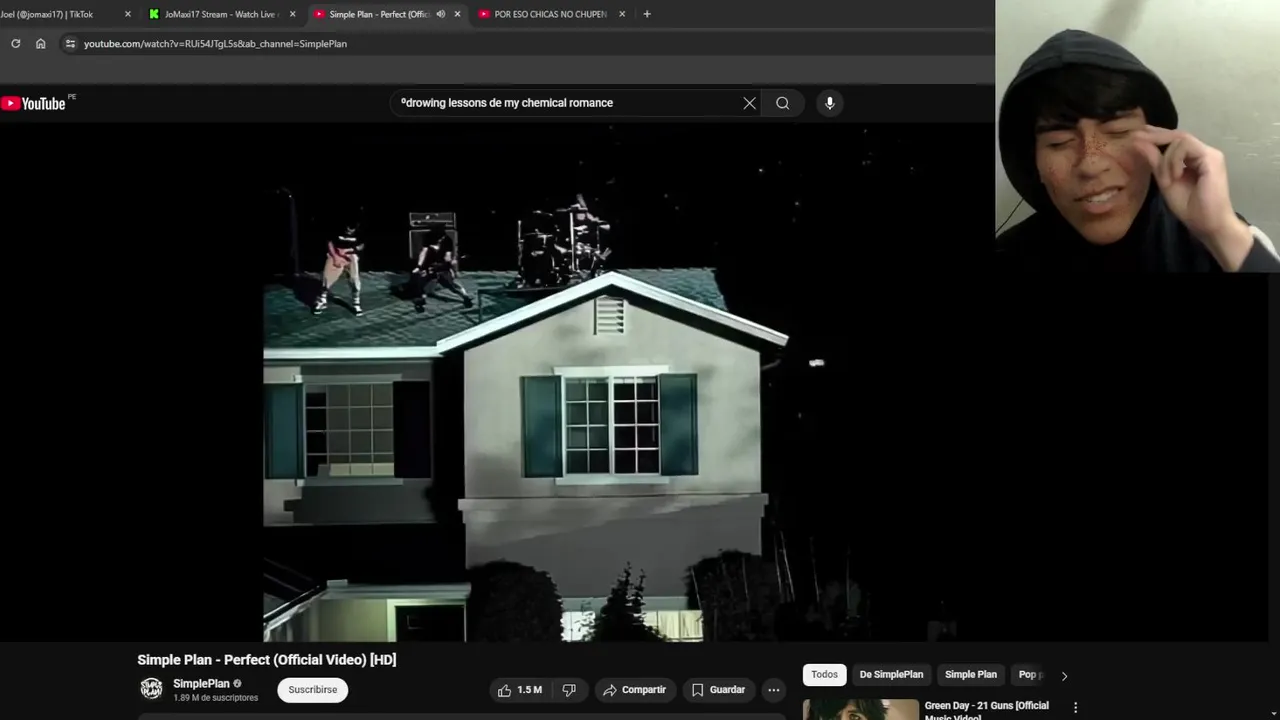Click the 1.89 M de suscriptores text
This screenshot has height=720, width=1280.
coord(216,698)
